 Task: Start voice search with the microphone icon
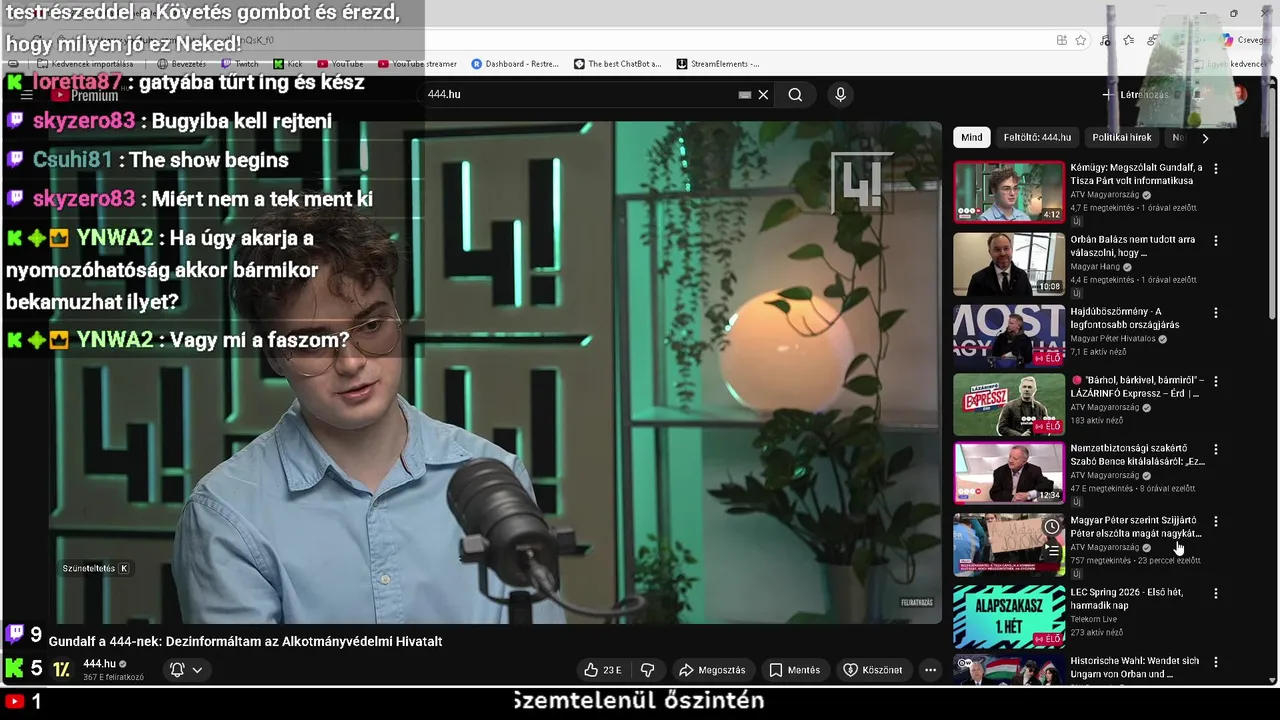[840, 94]
